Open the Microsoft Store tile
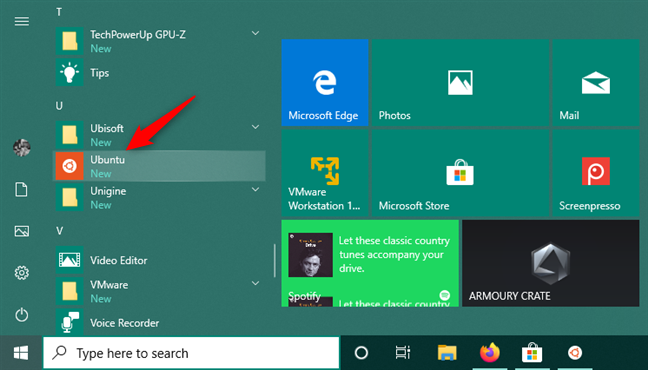The image size is (648, 370). pyautogui.click(x=460, y=173)
